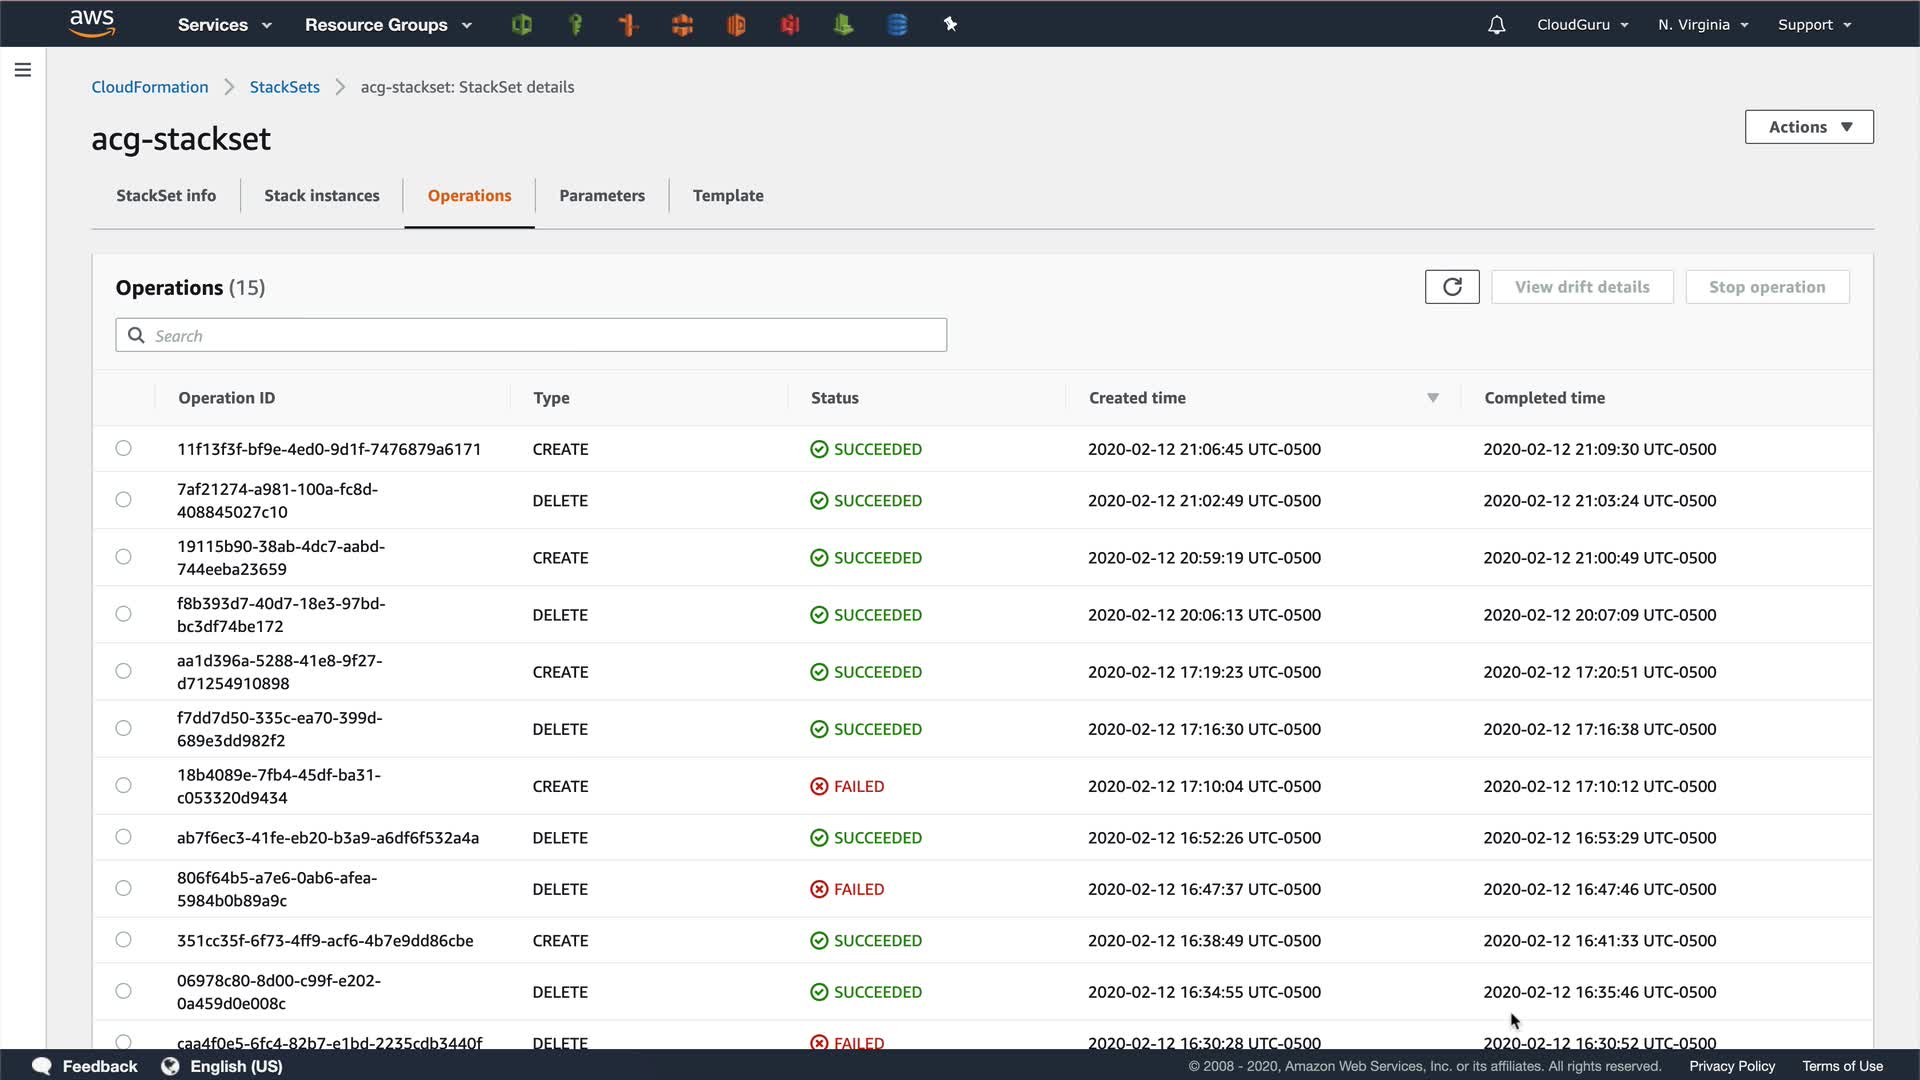Select radio for operation 351cc35f
This screenshot has width=1920, height=1080.
pyautogui.click(x=123, y=939)
